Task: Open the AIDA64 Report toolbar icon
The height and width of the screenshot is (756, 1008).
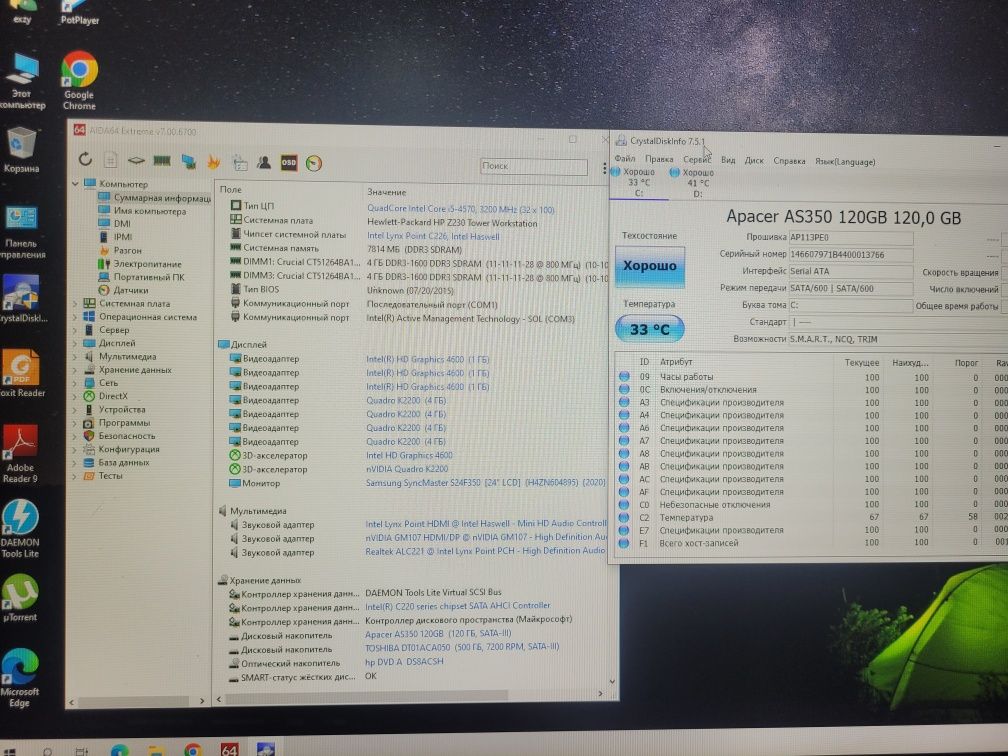Action: [x=111, y=159]
